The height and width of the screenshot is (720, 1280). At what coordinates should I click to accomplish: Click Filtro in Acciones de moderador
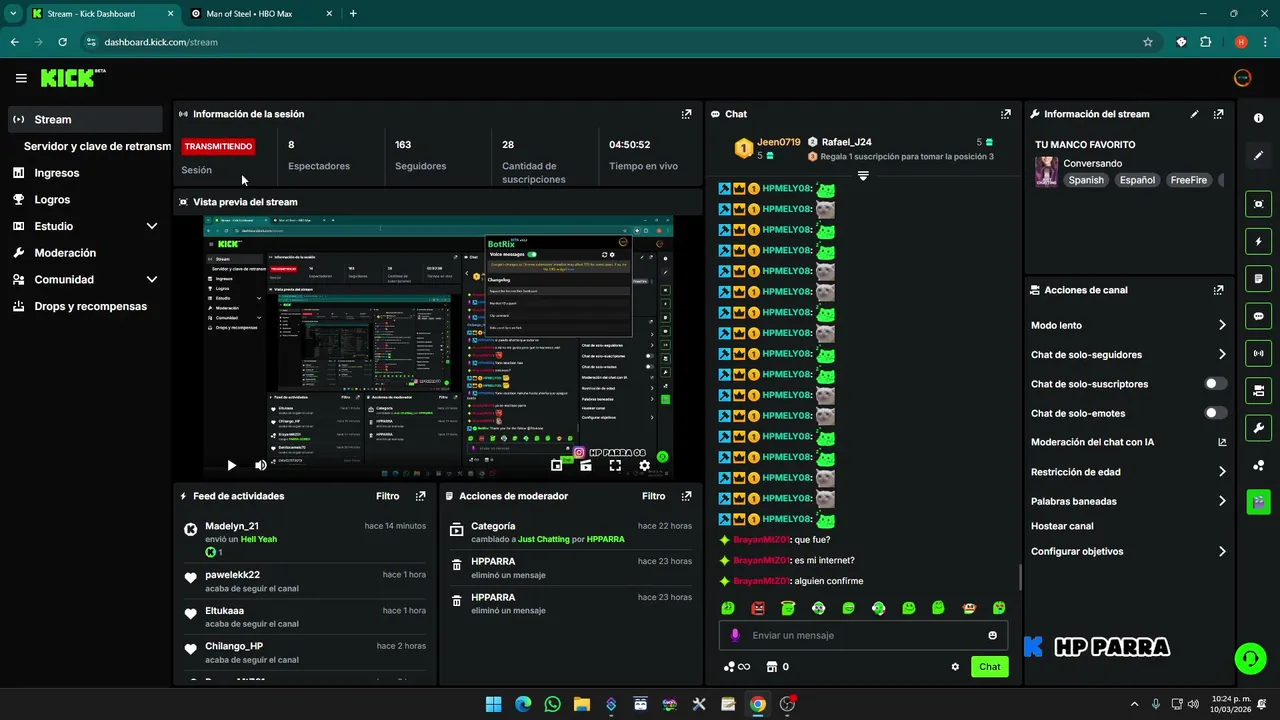[653, 496]
